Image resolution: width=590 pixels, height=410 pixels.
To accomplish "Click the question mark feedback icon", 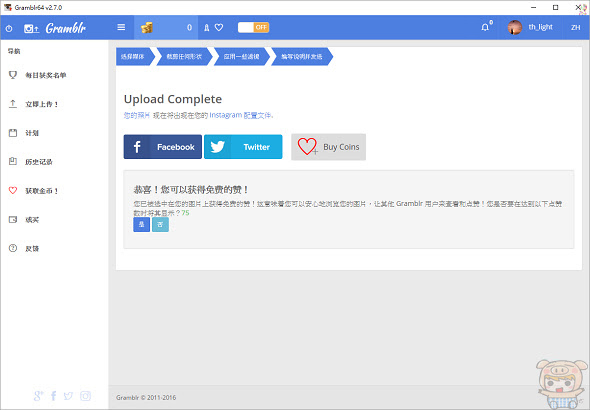I will 13,248.
